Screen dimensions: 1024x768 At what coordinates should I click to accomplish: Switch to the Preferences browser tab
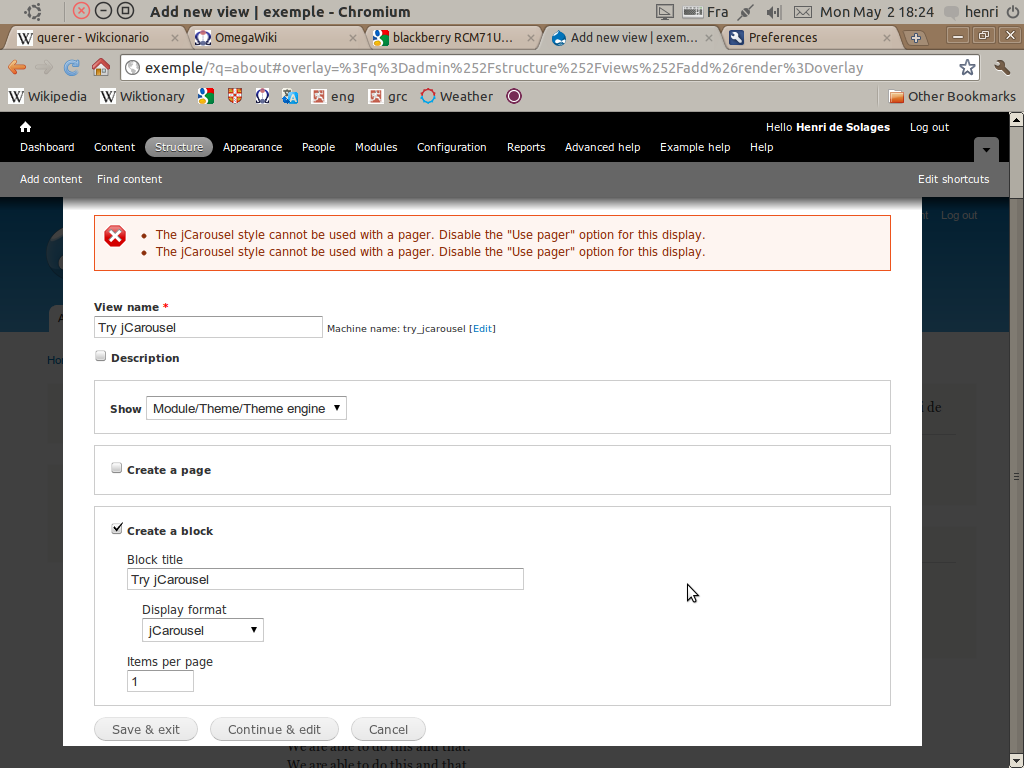812,38
